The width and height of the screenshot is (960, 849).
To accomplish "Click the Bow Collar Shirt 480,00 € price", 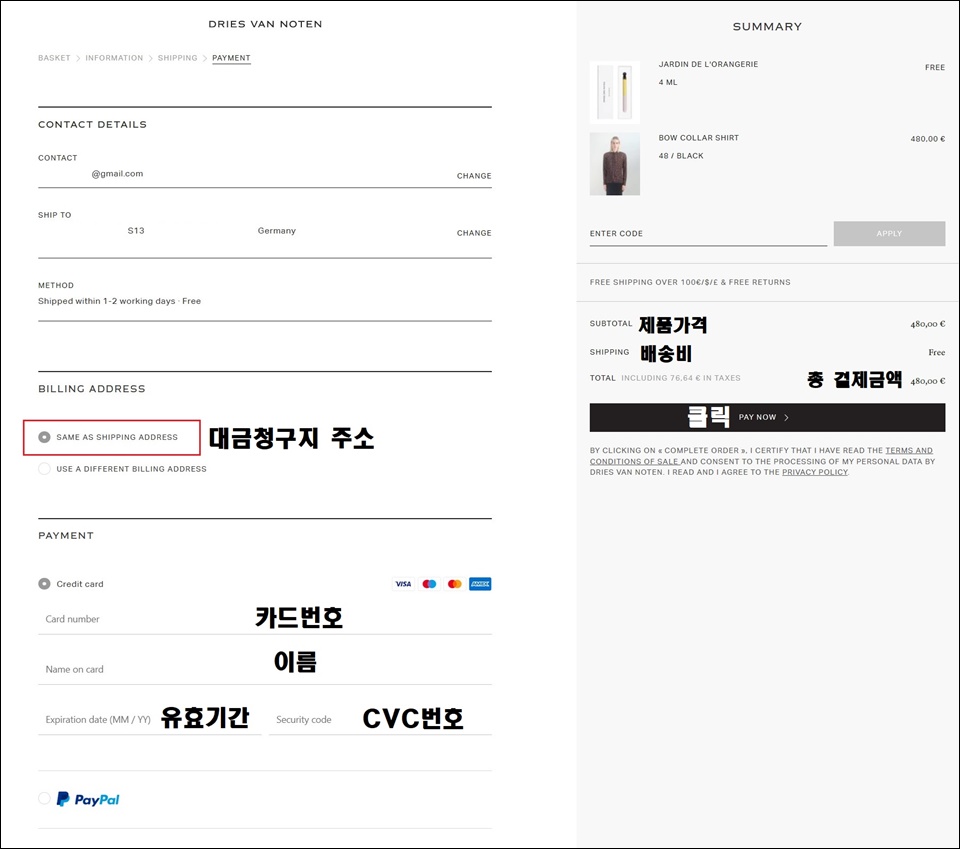I will (x=928, y=139).
